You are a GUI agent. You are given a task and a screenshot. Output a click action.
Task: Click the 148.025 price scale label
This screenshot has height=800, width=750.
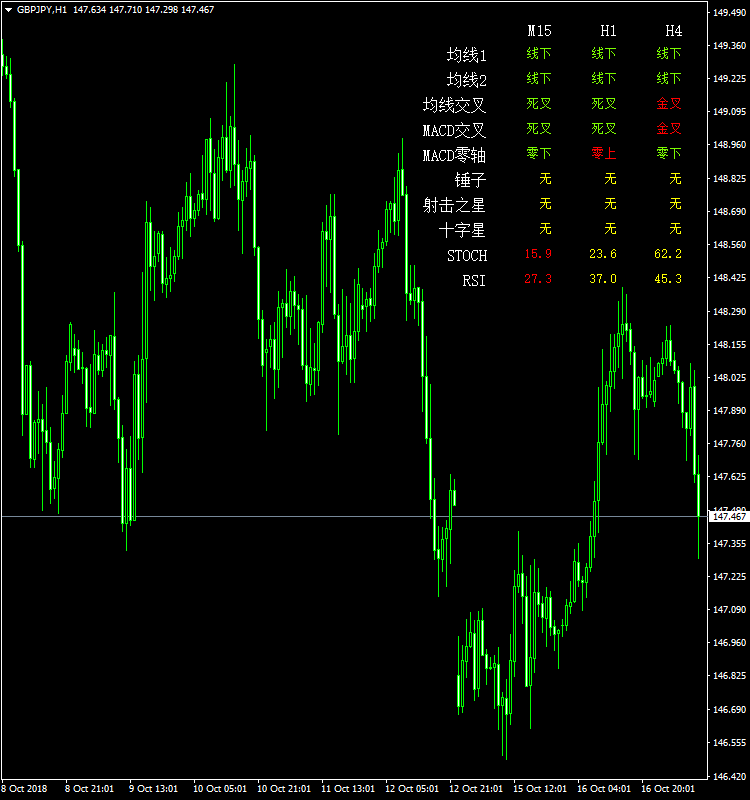[x=729, y=378]
